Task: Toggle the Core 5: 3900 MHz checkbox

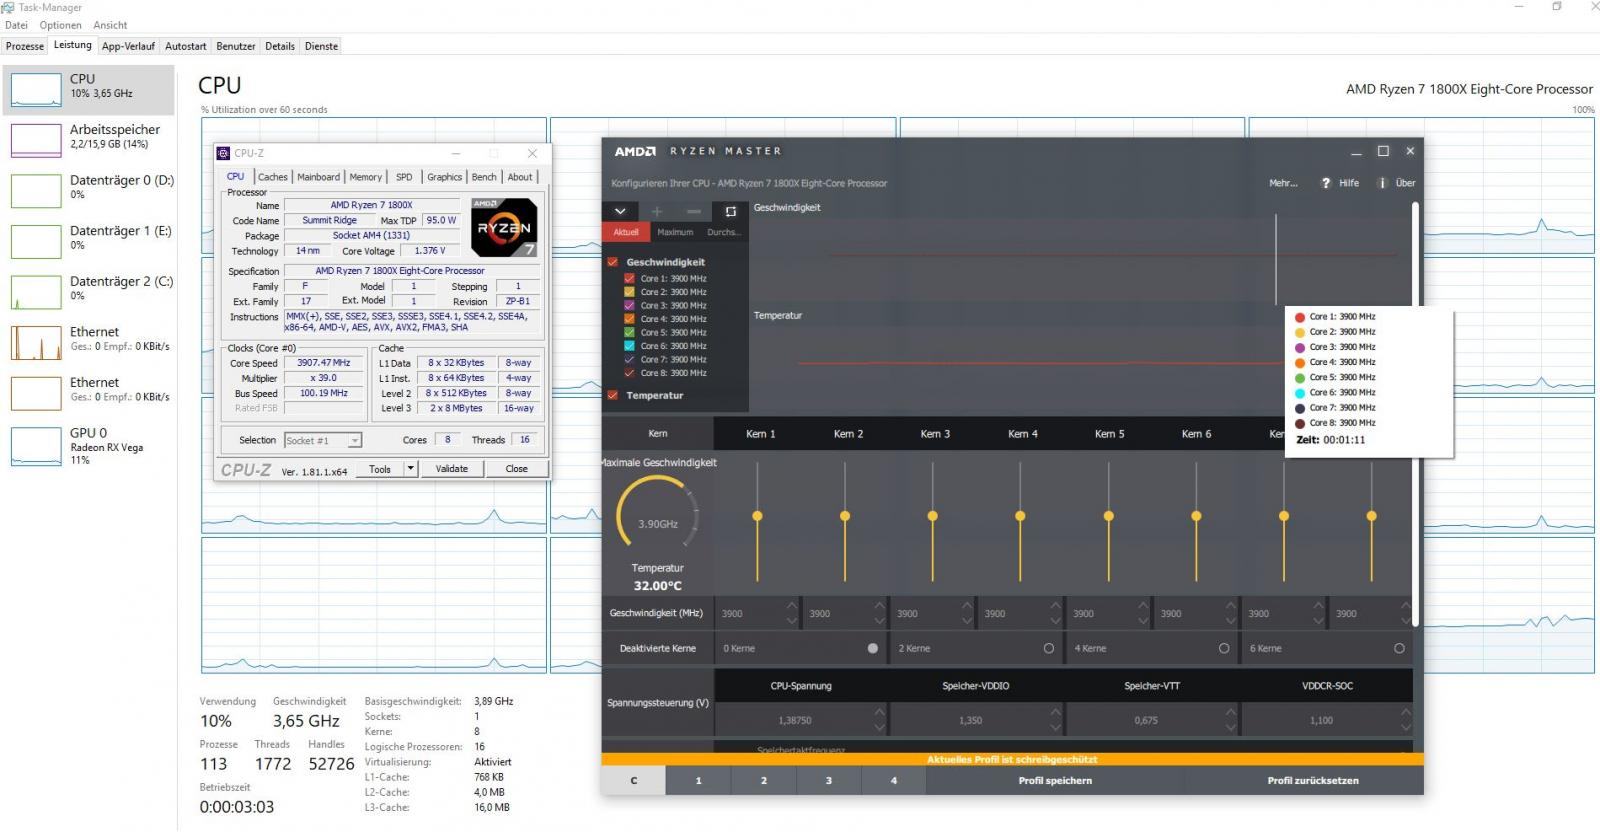Action: 630,332
